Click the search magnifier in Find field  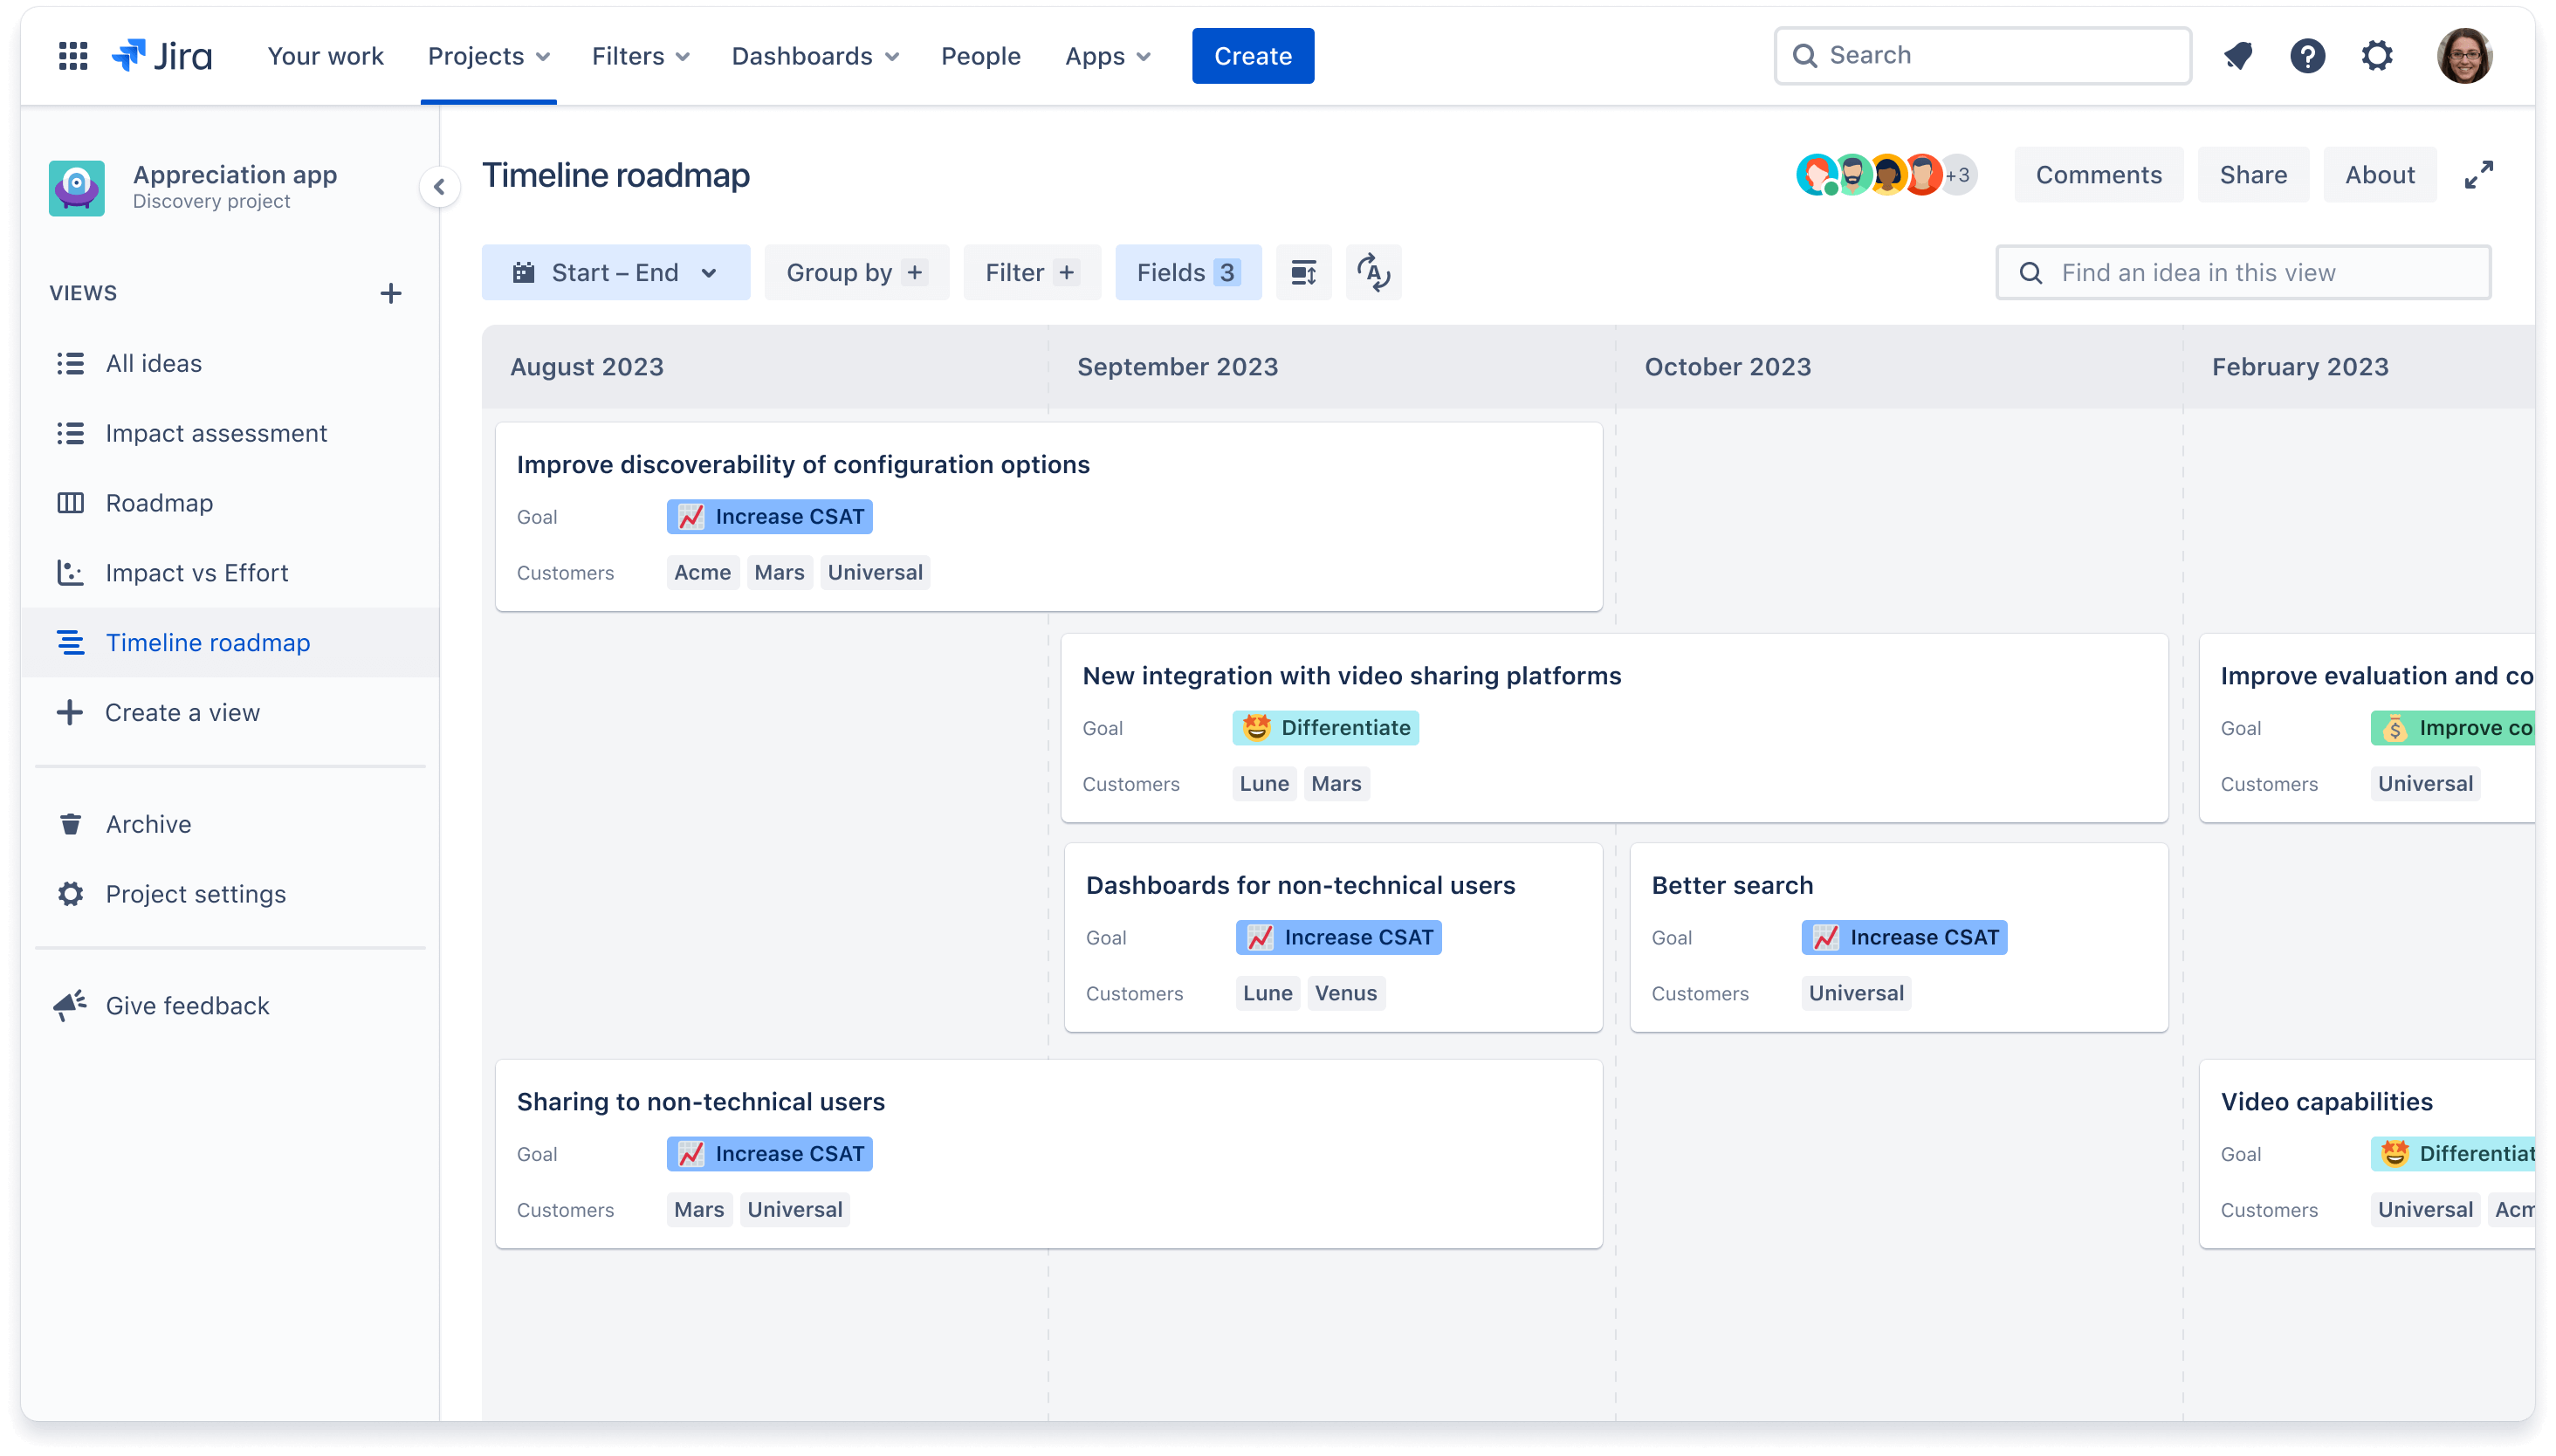click(x=2030, y=272)
